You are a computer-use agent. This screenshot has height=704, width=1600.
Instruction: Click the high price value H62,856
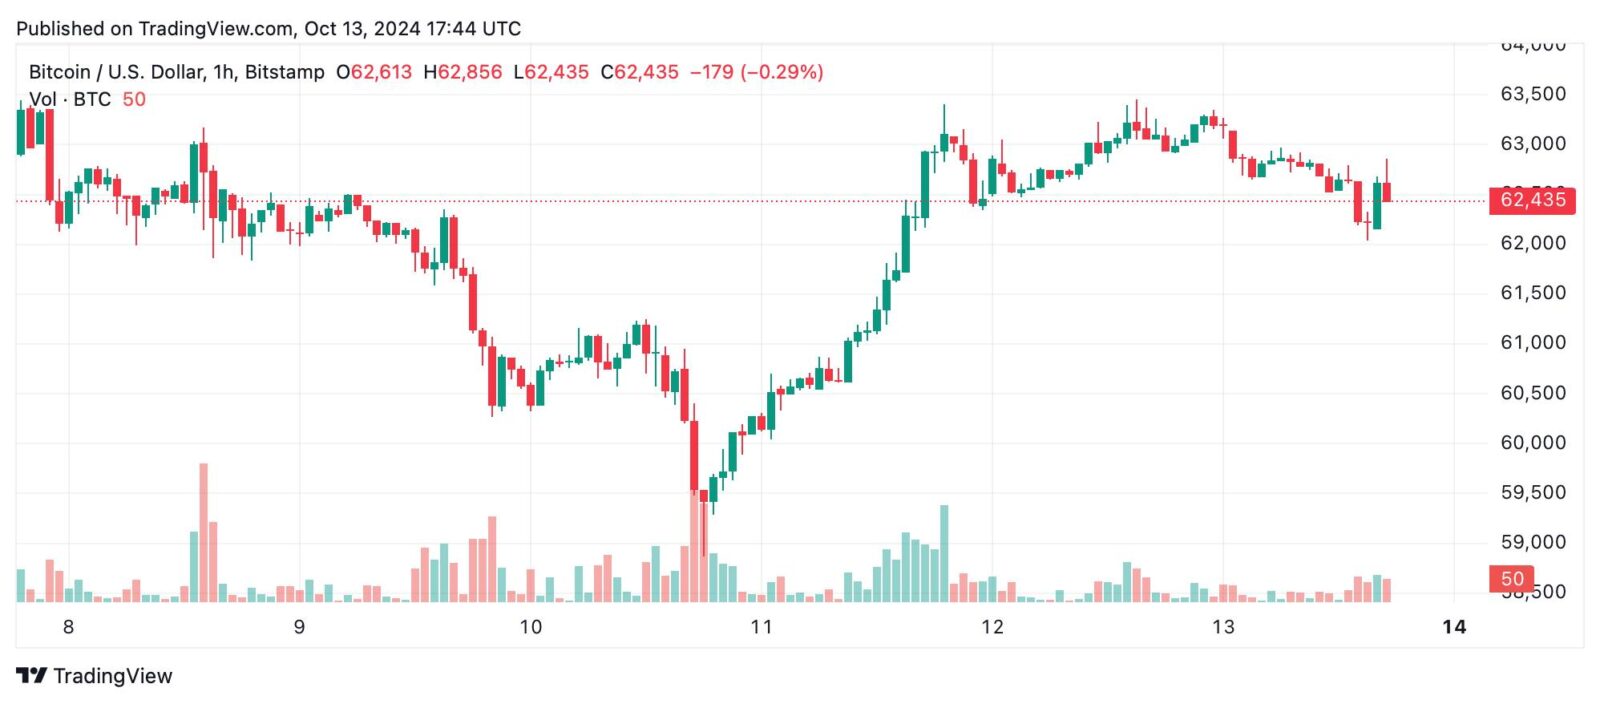pos(463,72)
